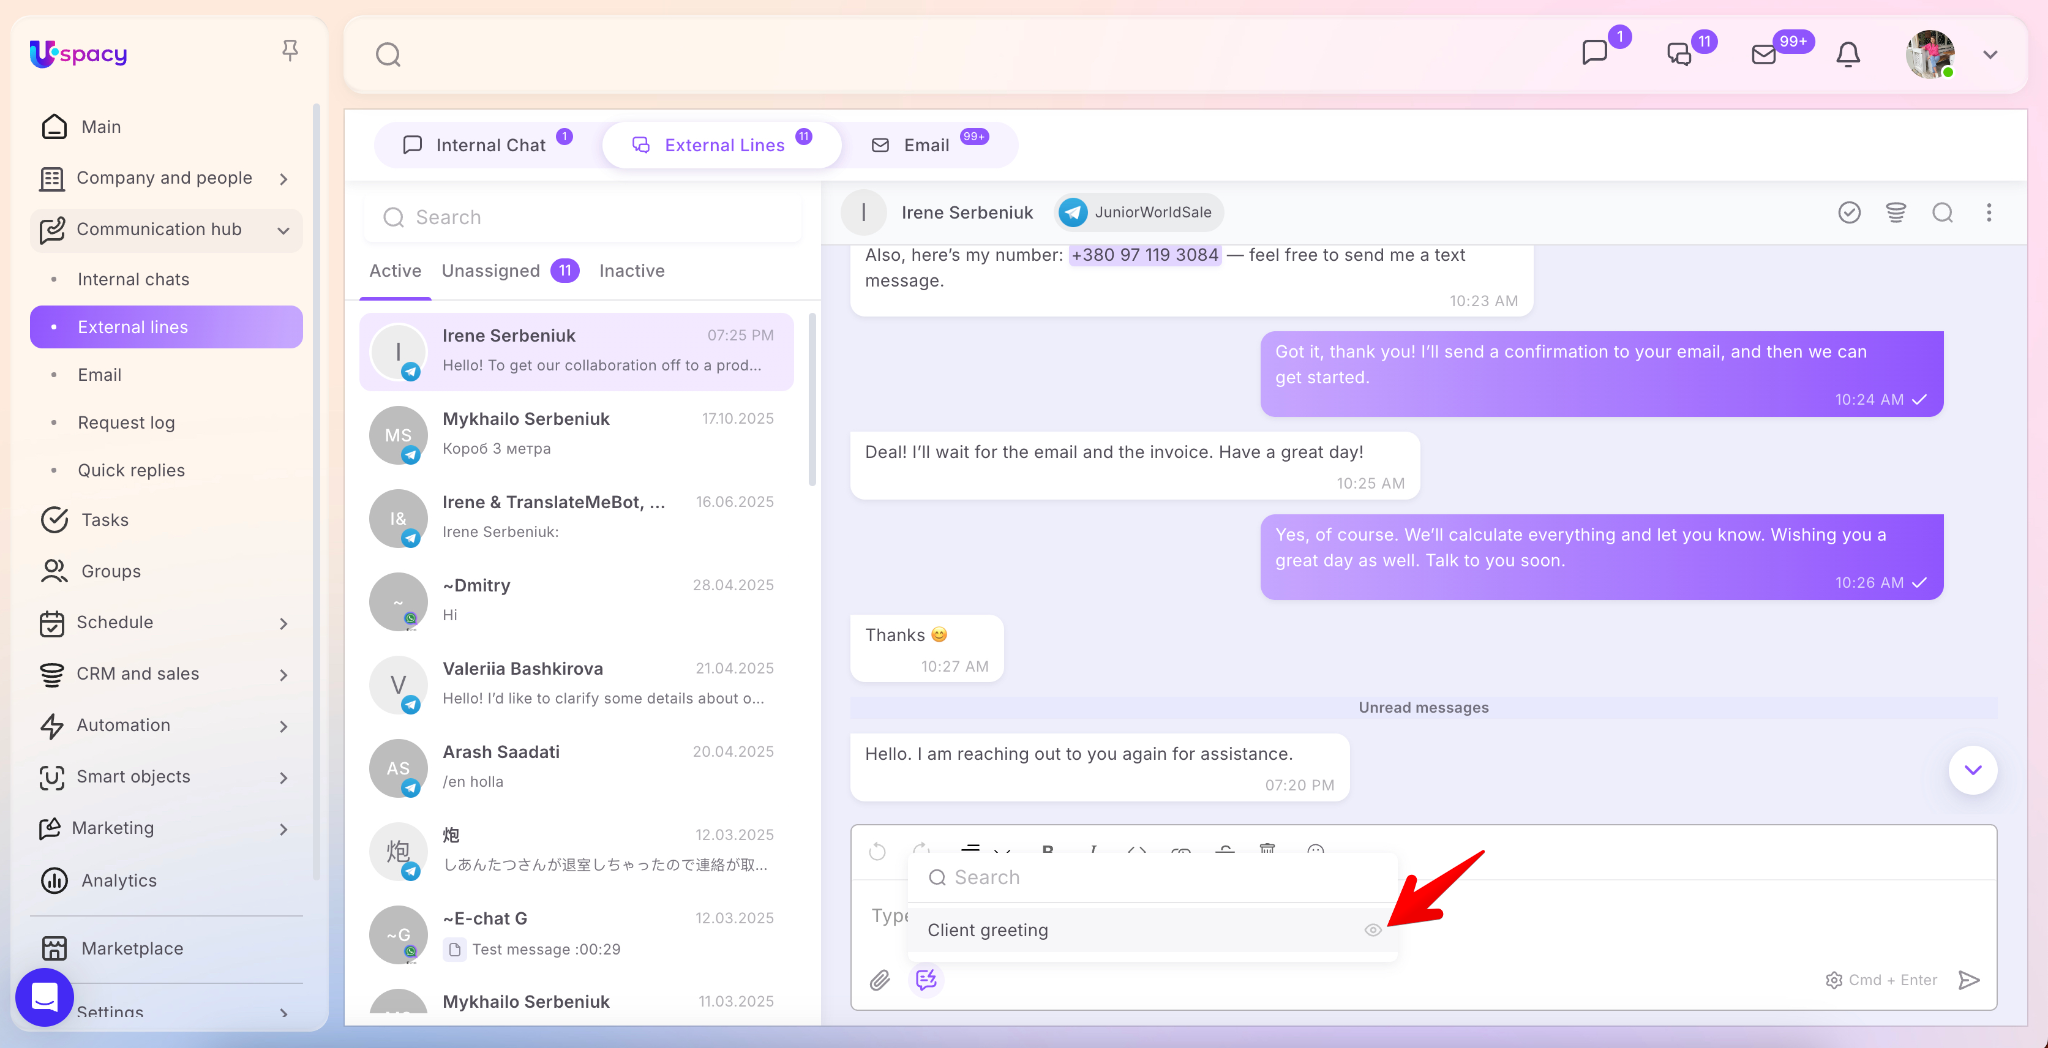This screenshot has width=2048, height=1048.
Task: Click the conversation list Search field
Action: [x=585, y=217]
